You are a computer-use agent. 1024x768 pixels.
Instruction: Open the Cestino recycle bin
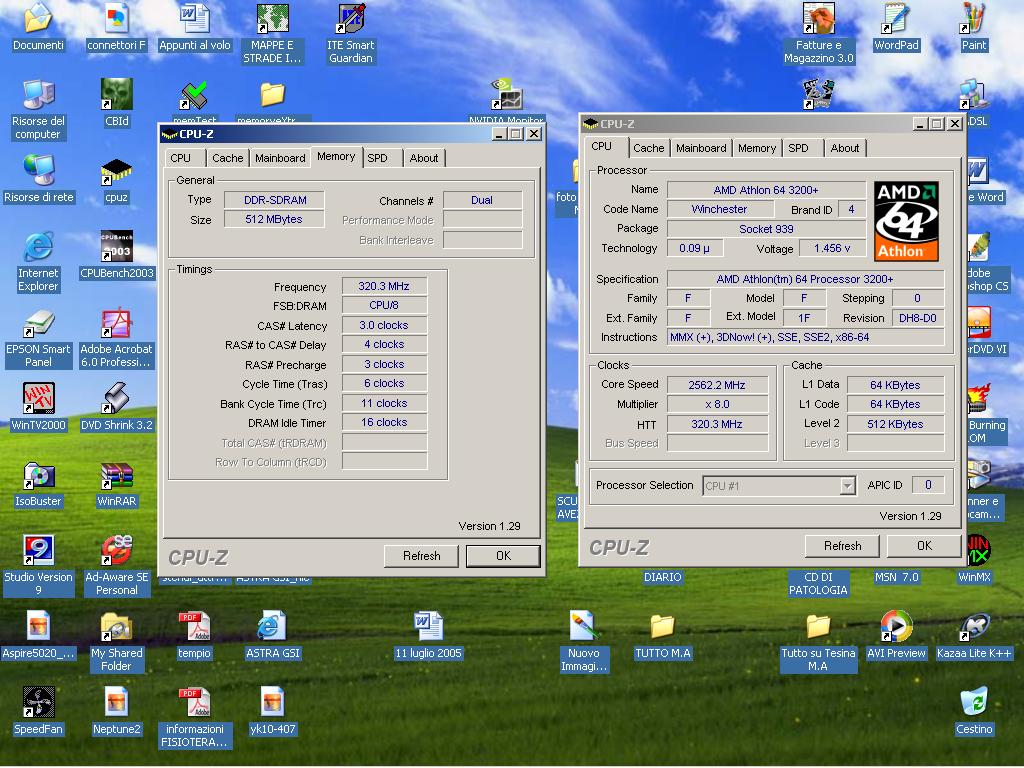point(974,703)
